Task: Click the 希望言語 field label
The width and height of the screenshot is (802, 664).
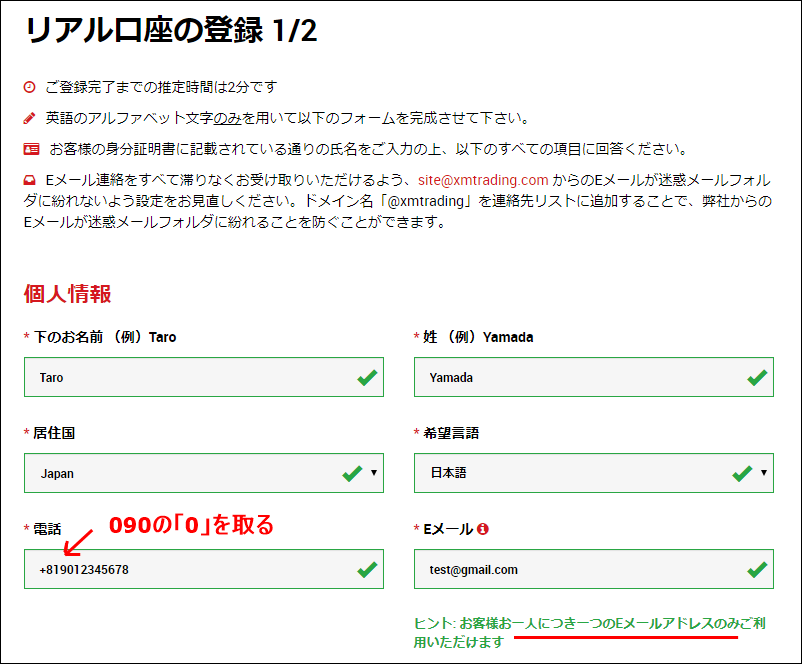Action: (x=451, y=433)
